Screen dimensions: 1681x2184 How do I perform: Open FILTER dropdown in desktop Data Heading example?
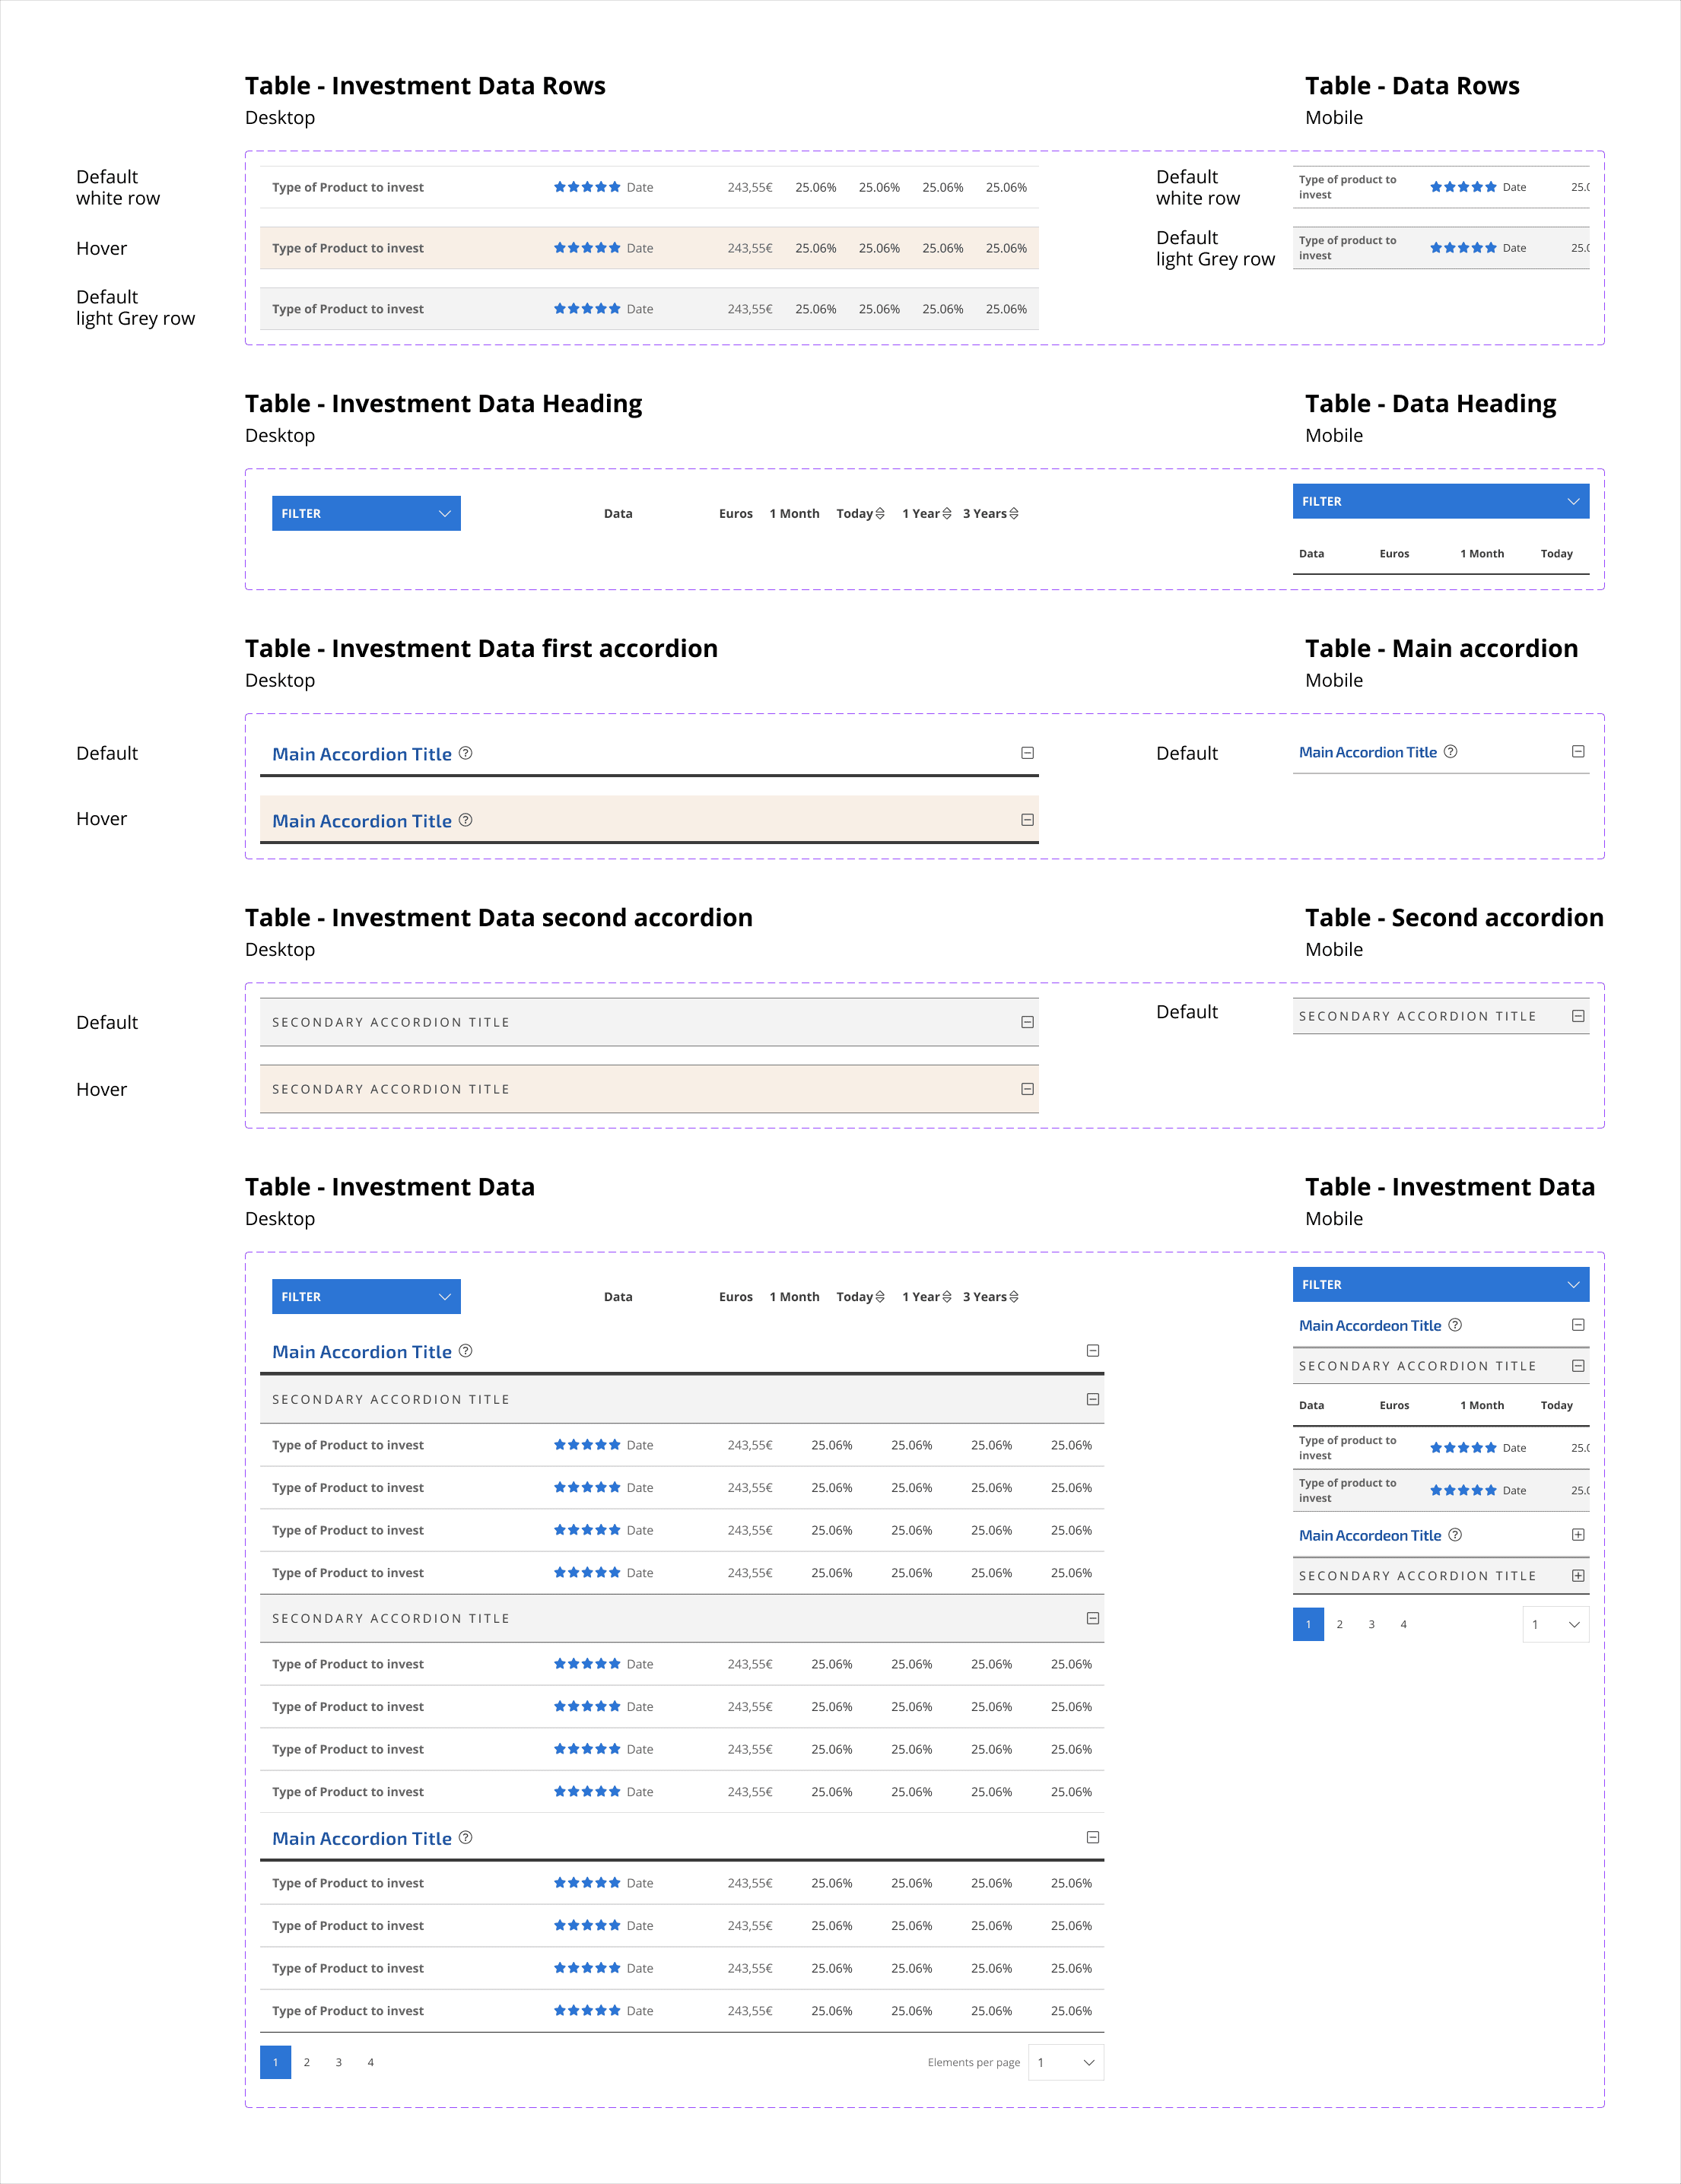366,513
